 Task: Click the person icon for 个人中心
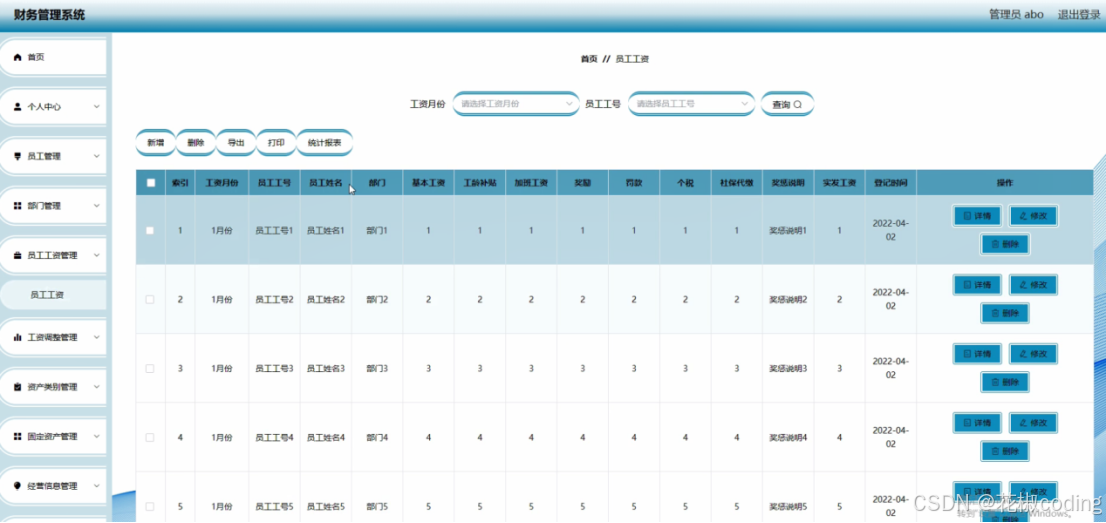pos(18,107)
